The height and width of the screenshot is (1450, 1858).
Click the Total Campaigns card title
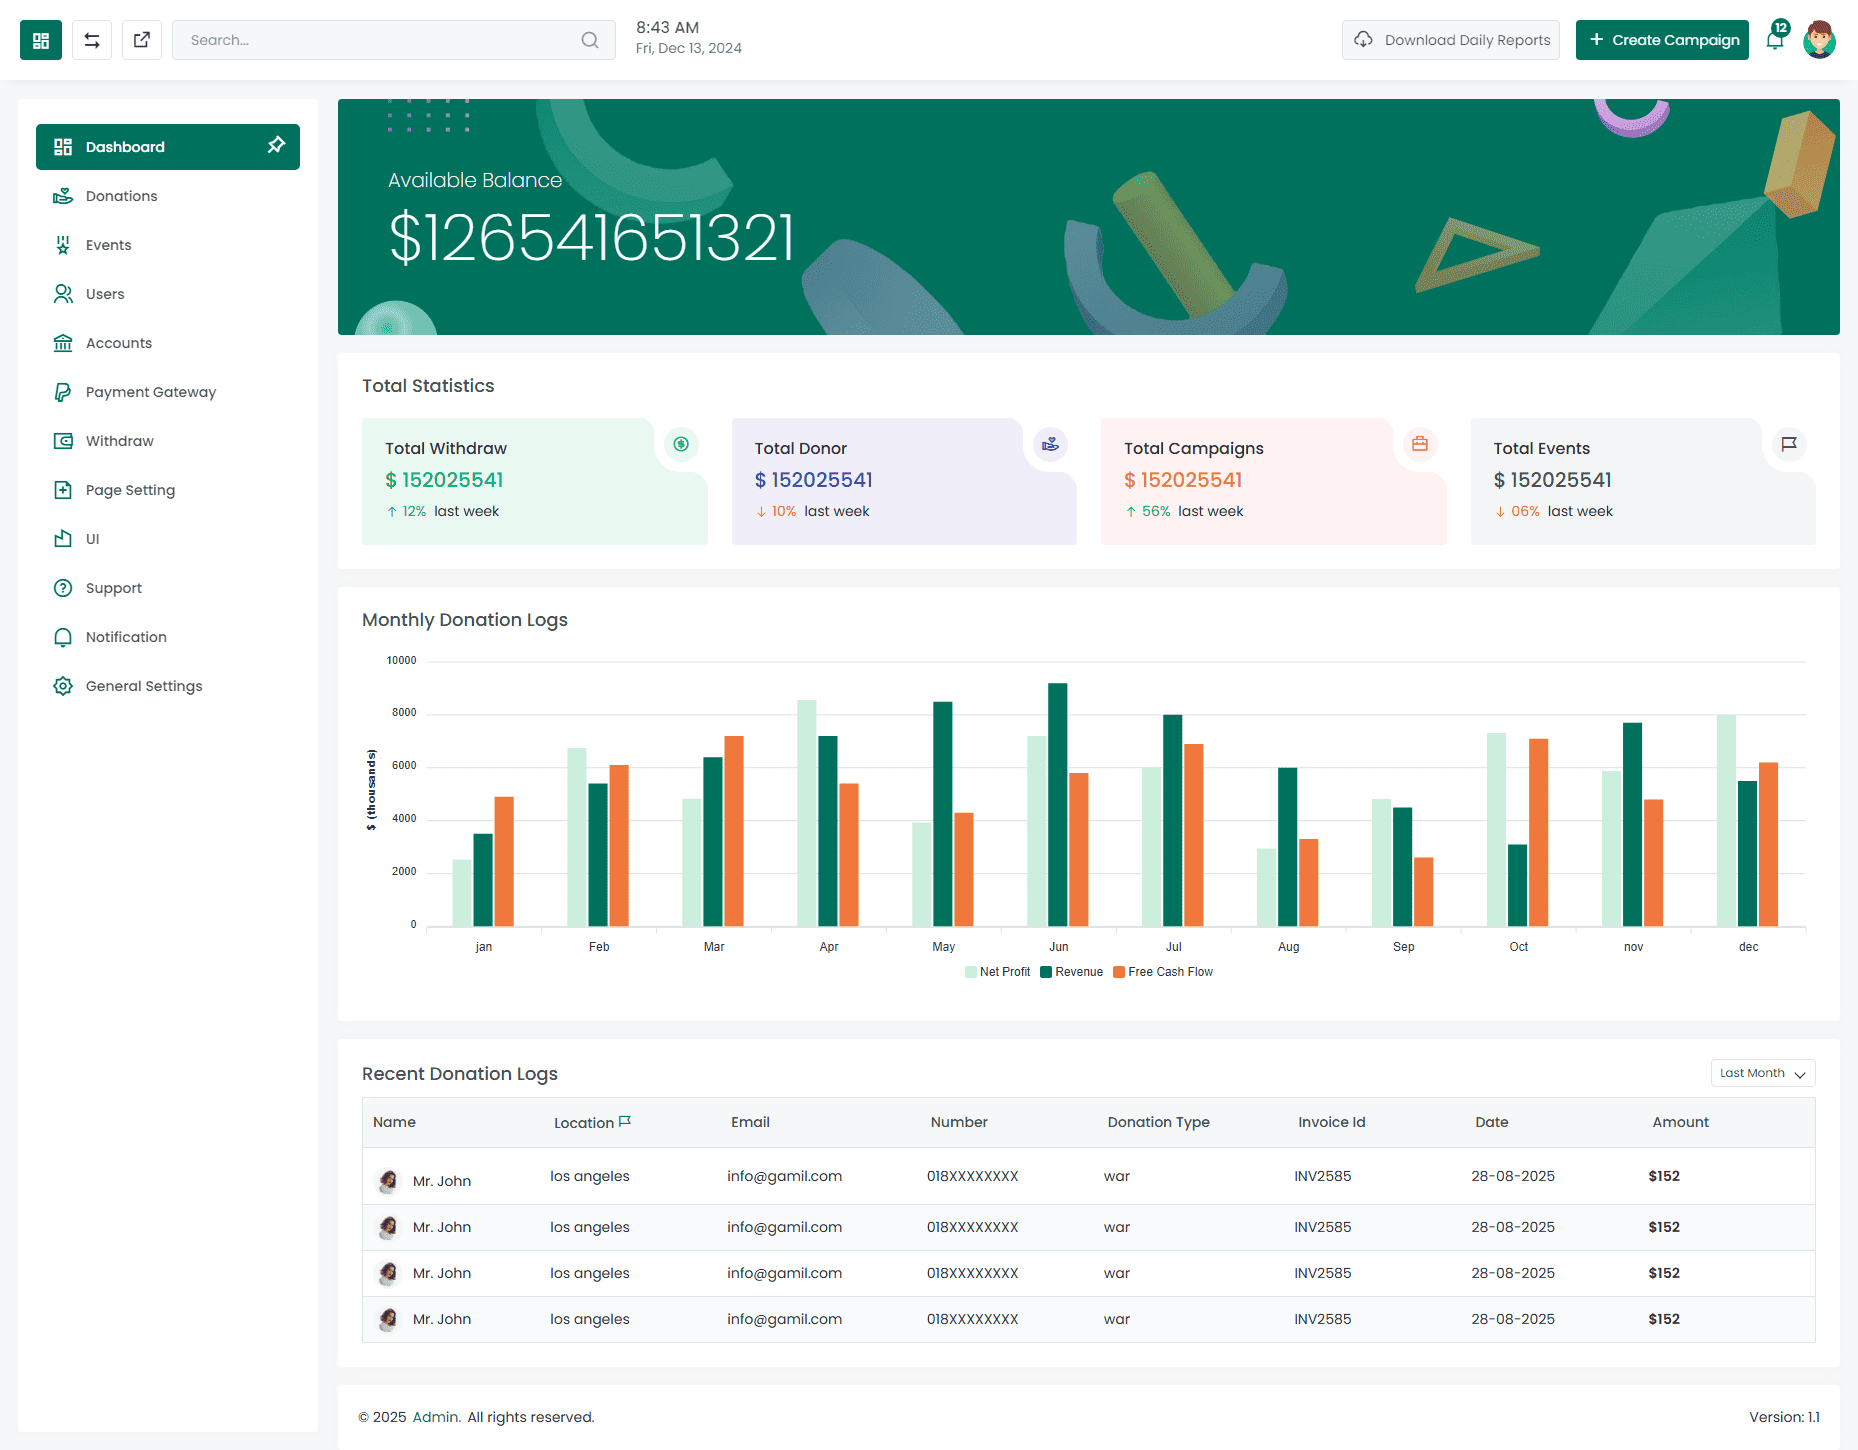1194,448
